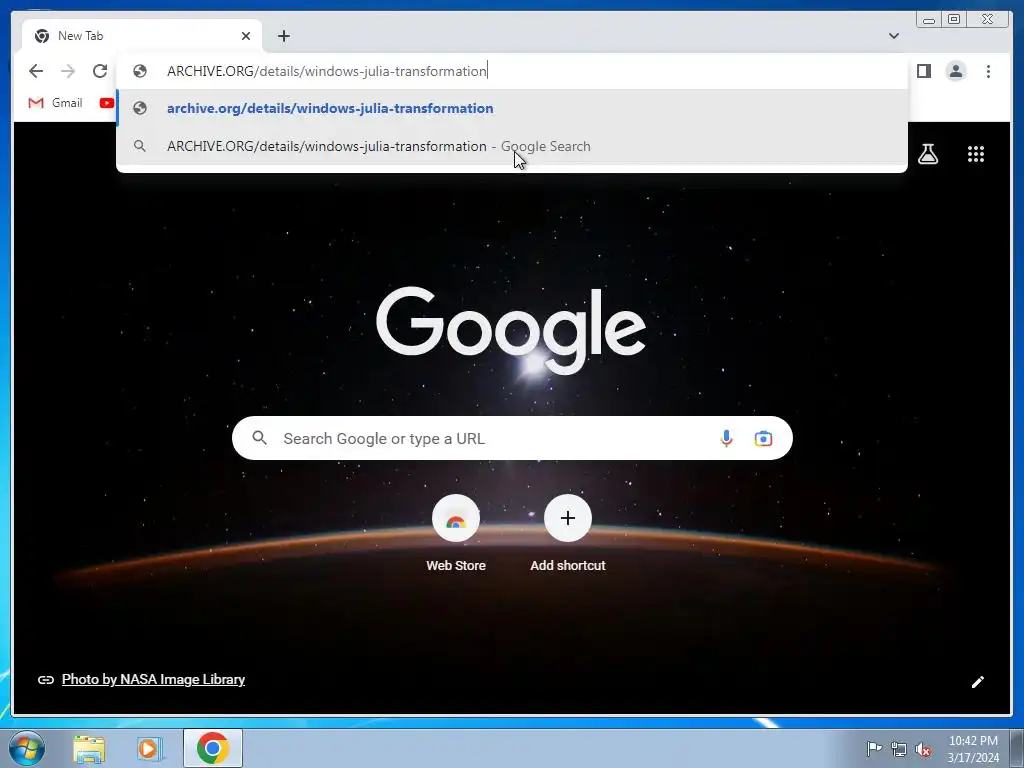Minimize the Chrome window

929,20
